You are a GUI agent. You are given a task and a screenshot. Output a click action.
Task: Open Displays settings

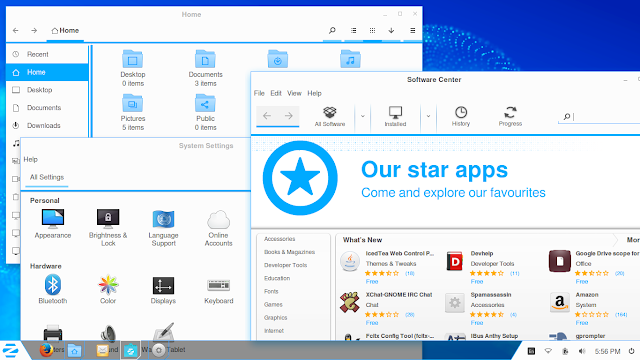pyautogui.click(x=163, y=289)
